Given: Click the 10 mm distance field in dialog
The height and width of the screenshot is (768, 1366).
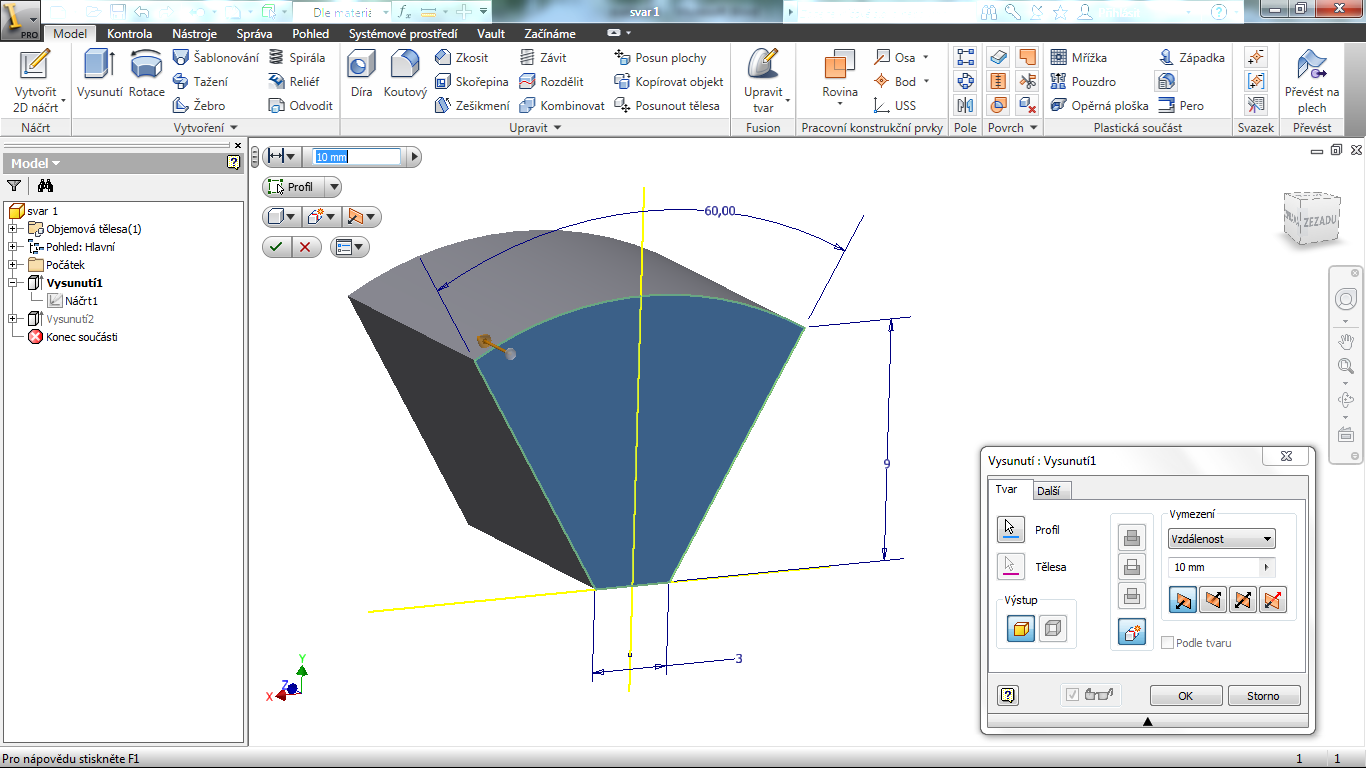Looking at the screenshot, I should [x=1214, y=567].
